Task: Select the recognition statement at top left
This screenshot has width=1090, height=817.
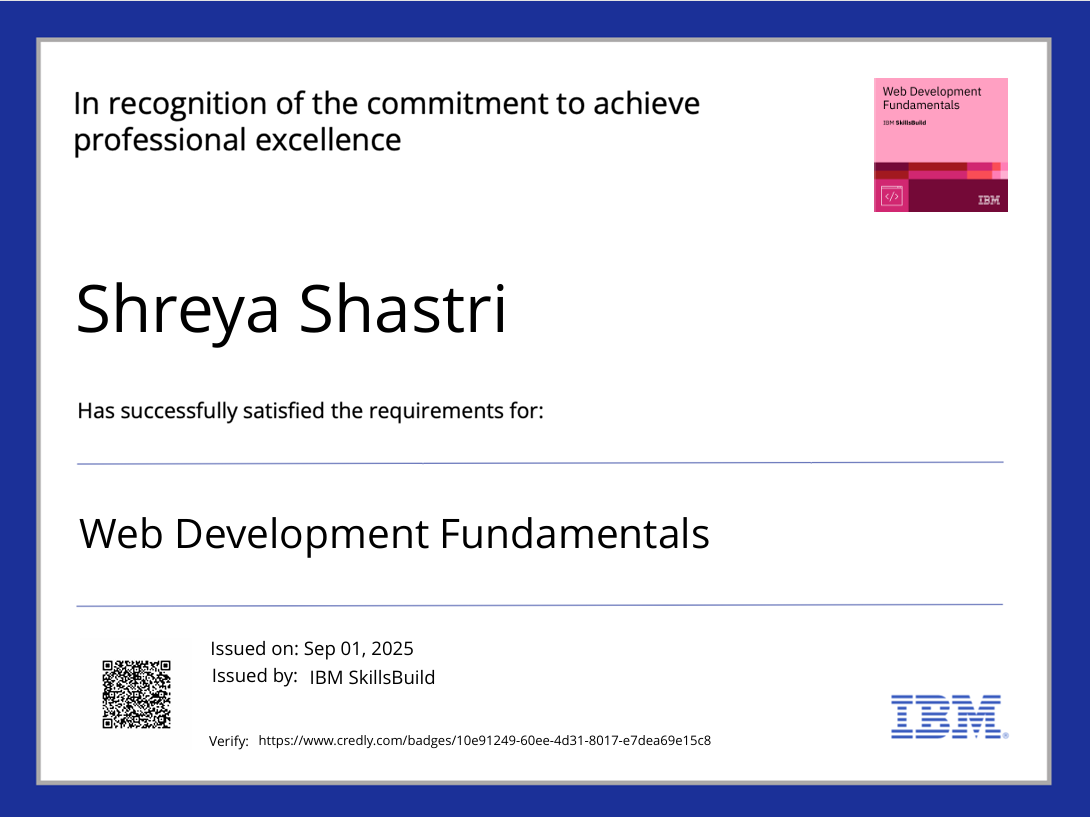Action: pyautogui.click(x=386, y=120)
